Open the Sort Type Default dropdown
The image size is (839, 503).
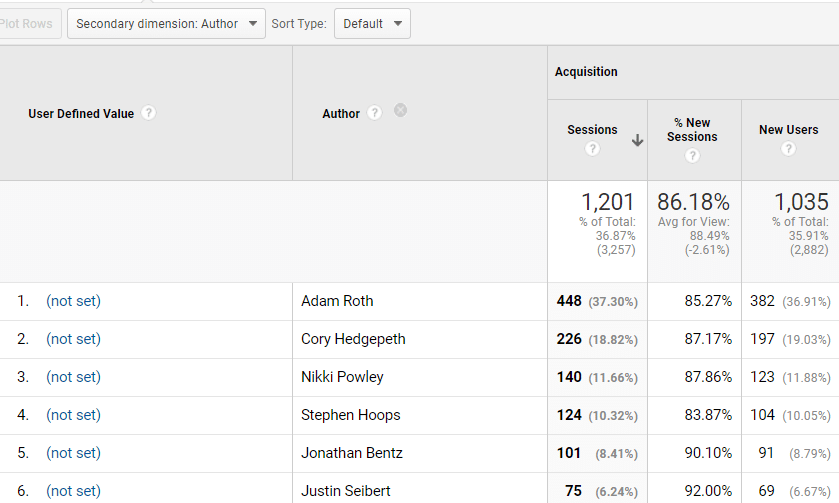(372, 24)
